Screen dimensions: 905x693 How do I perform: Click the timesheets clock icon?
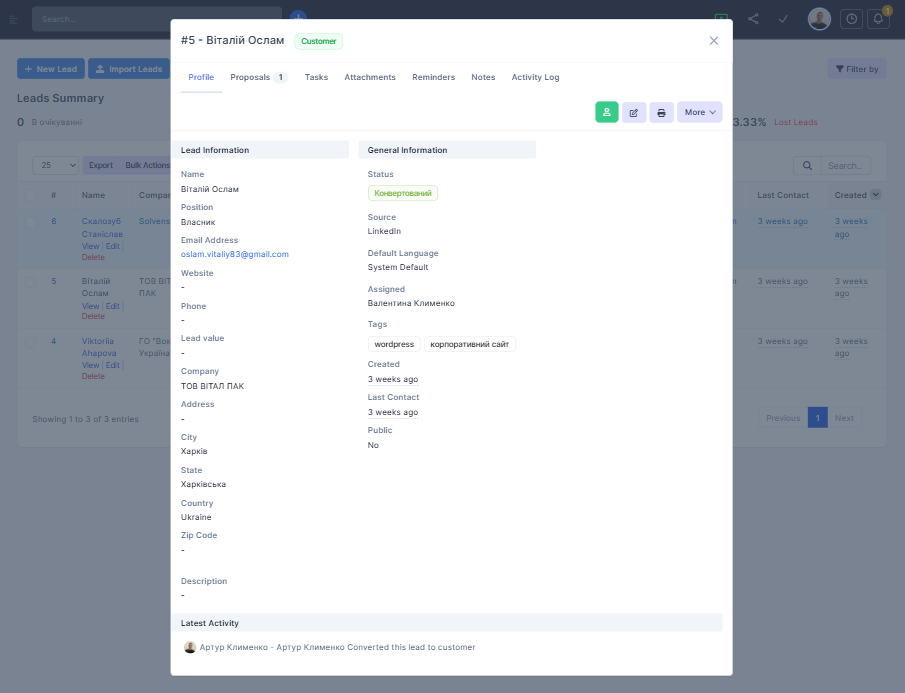click(851, 19)
